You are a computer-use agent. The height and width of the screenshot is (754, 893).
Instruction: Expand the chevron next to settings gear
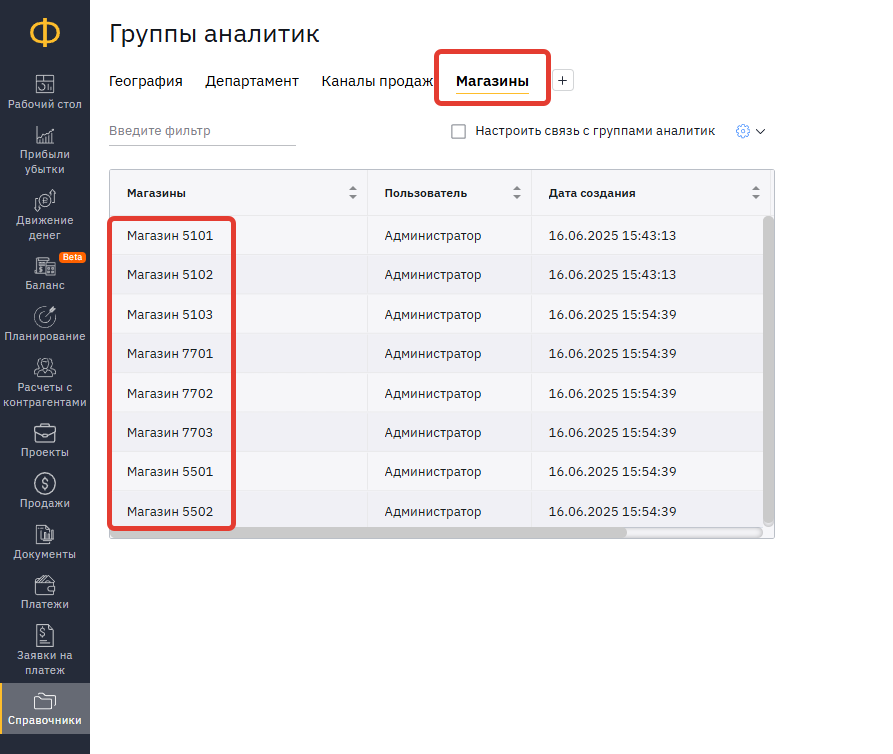760,132
